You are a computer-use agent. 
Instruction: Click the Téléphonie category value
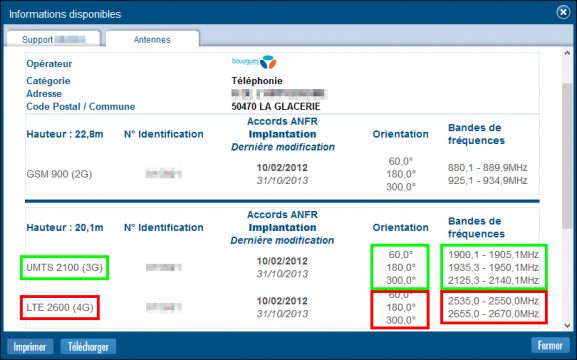point(257,81)
